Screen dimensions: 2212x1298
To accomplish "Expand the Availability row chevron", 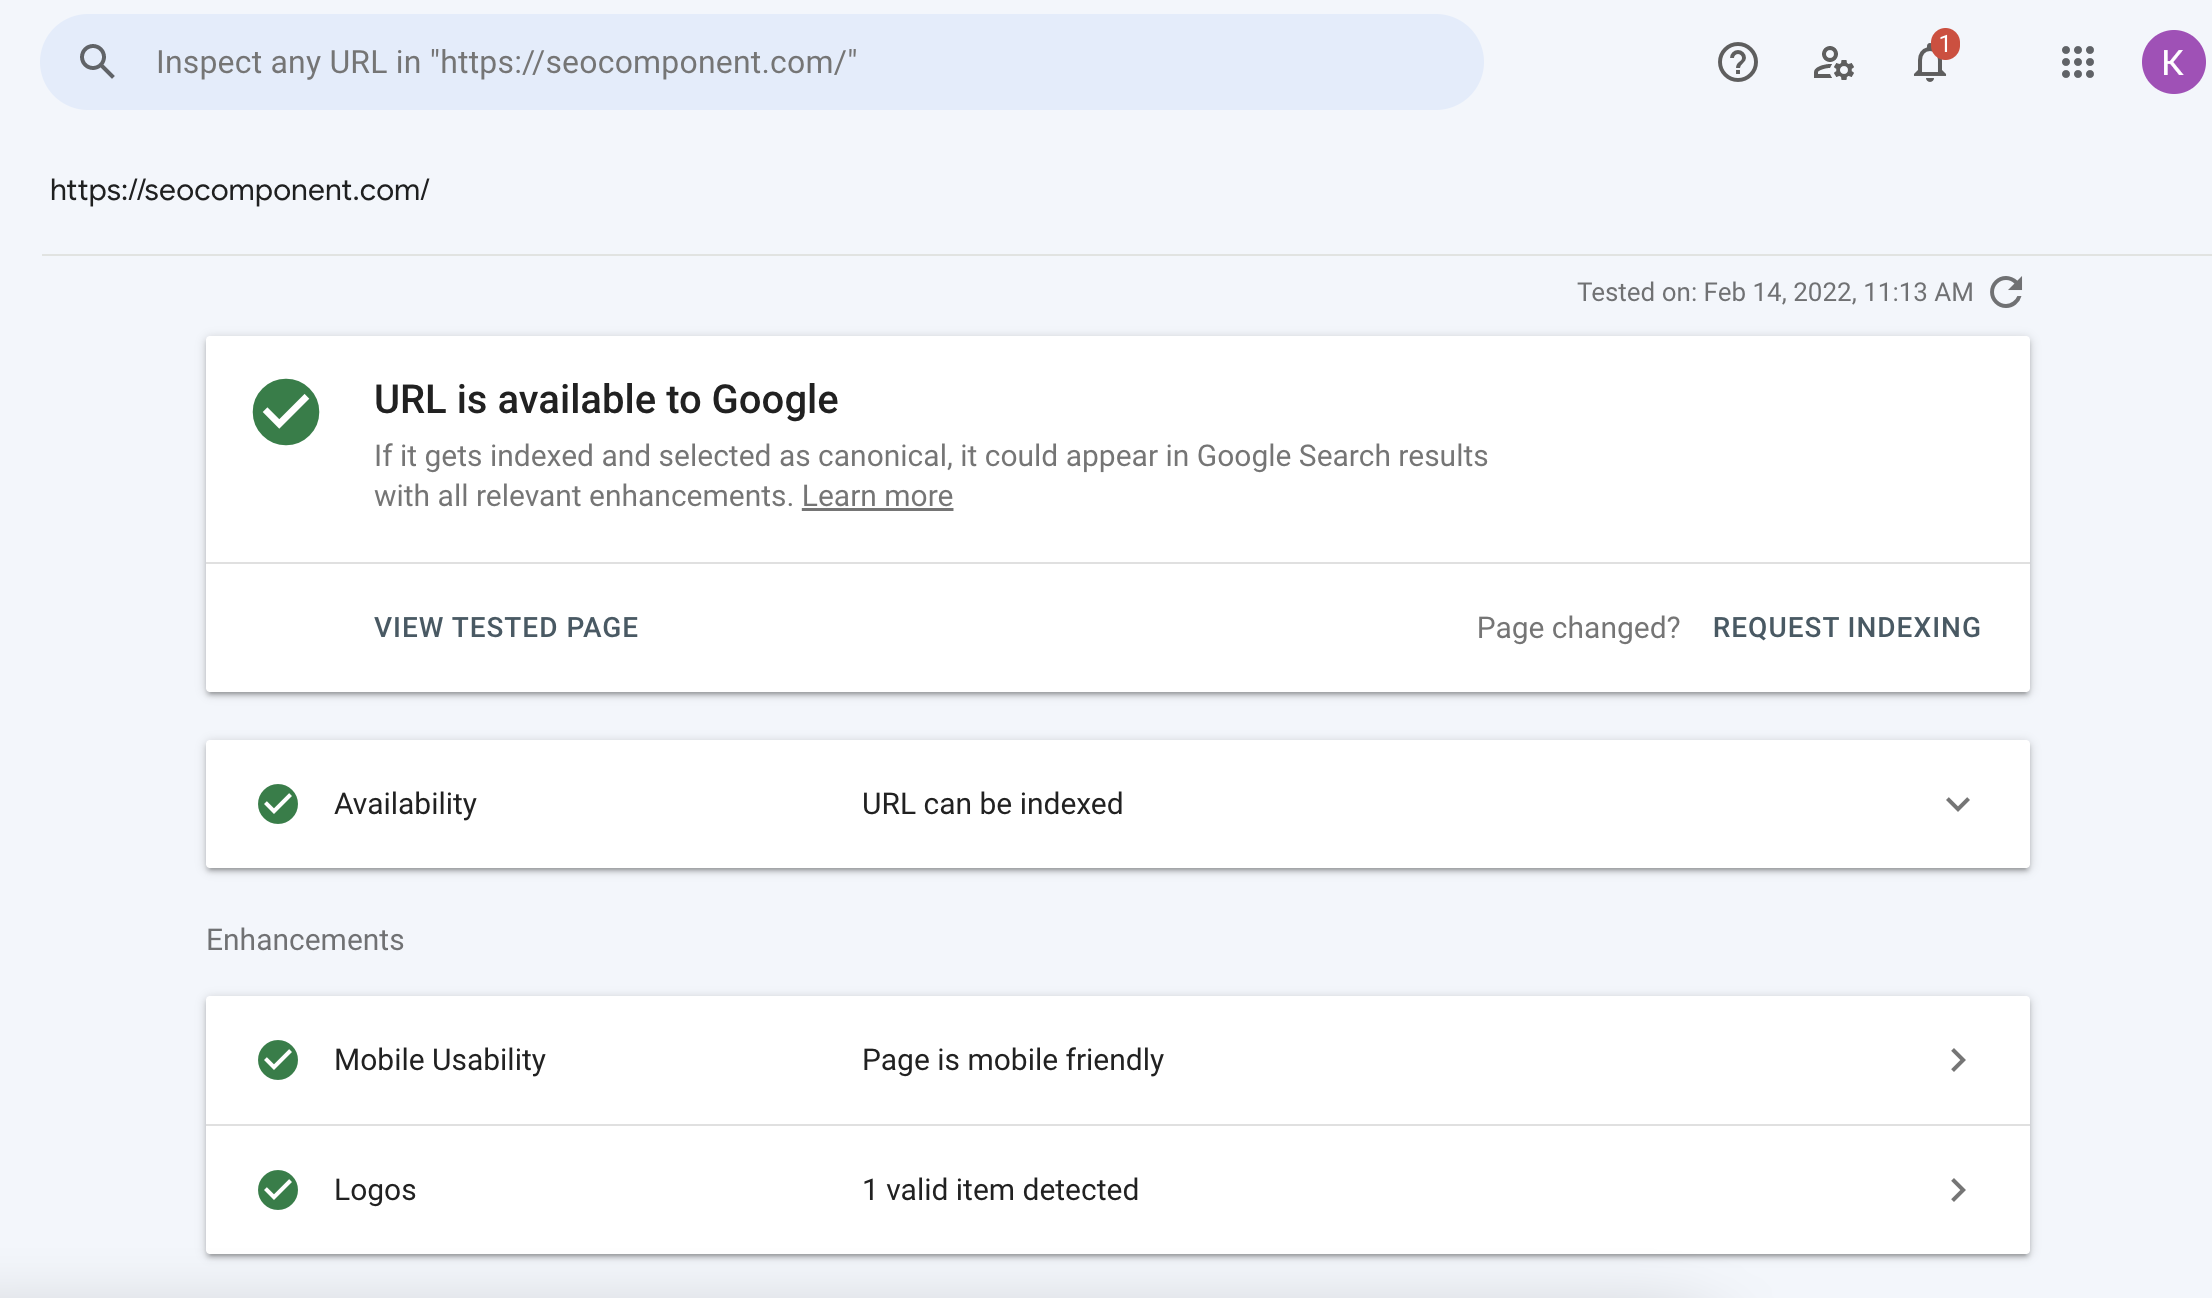I will (x=1958, y=804).
